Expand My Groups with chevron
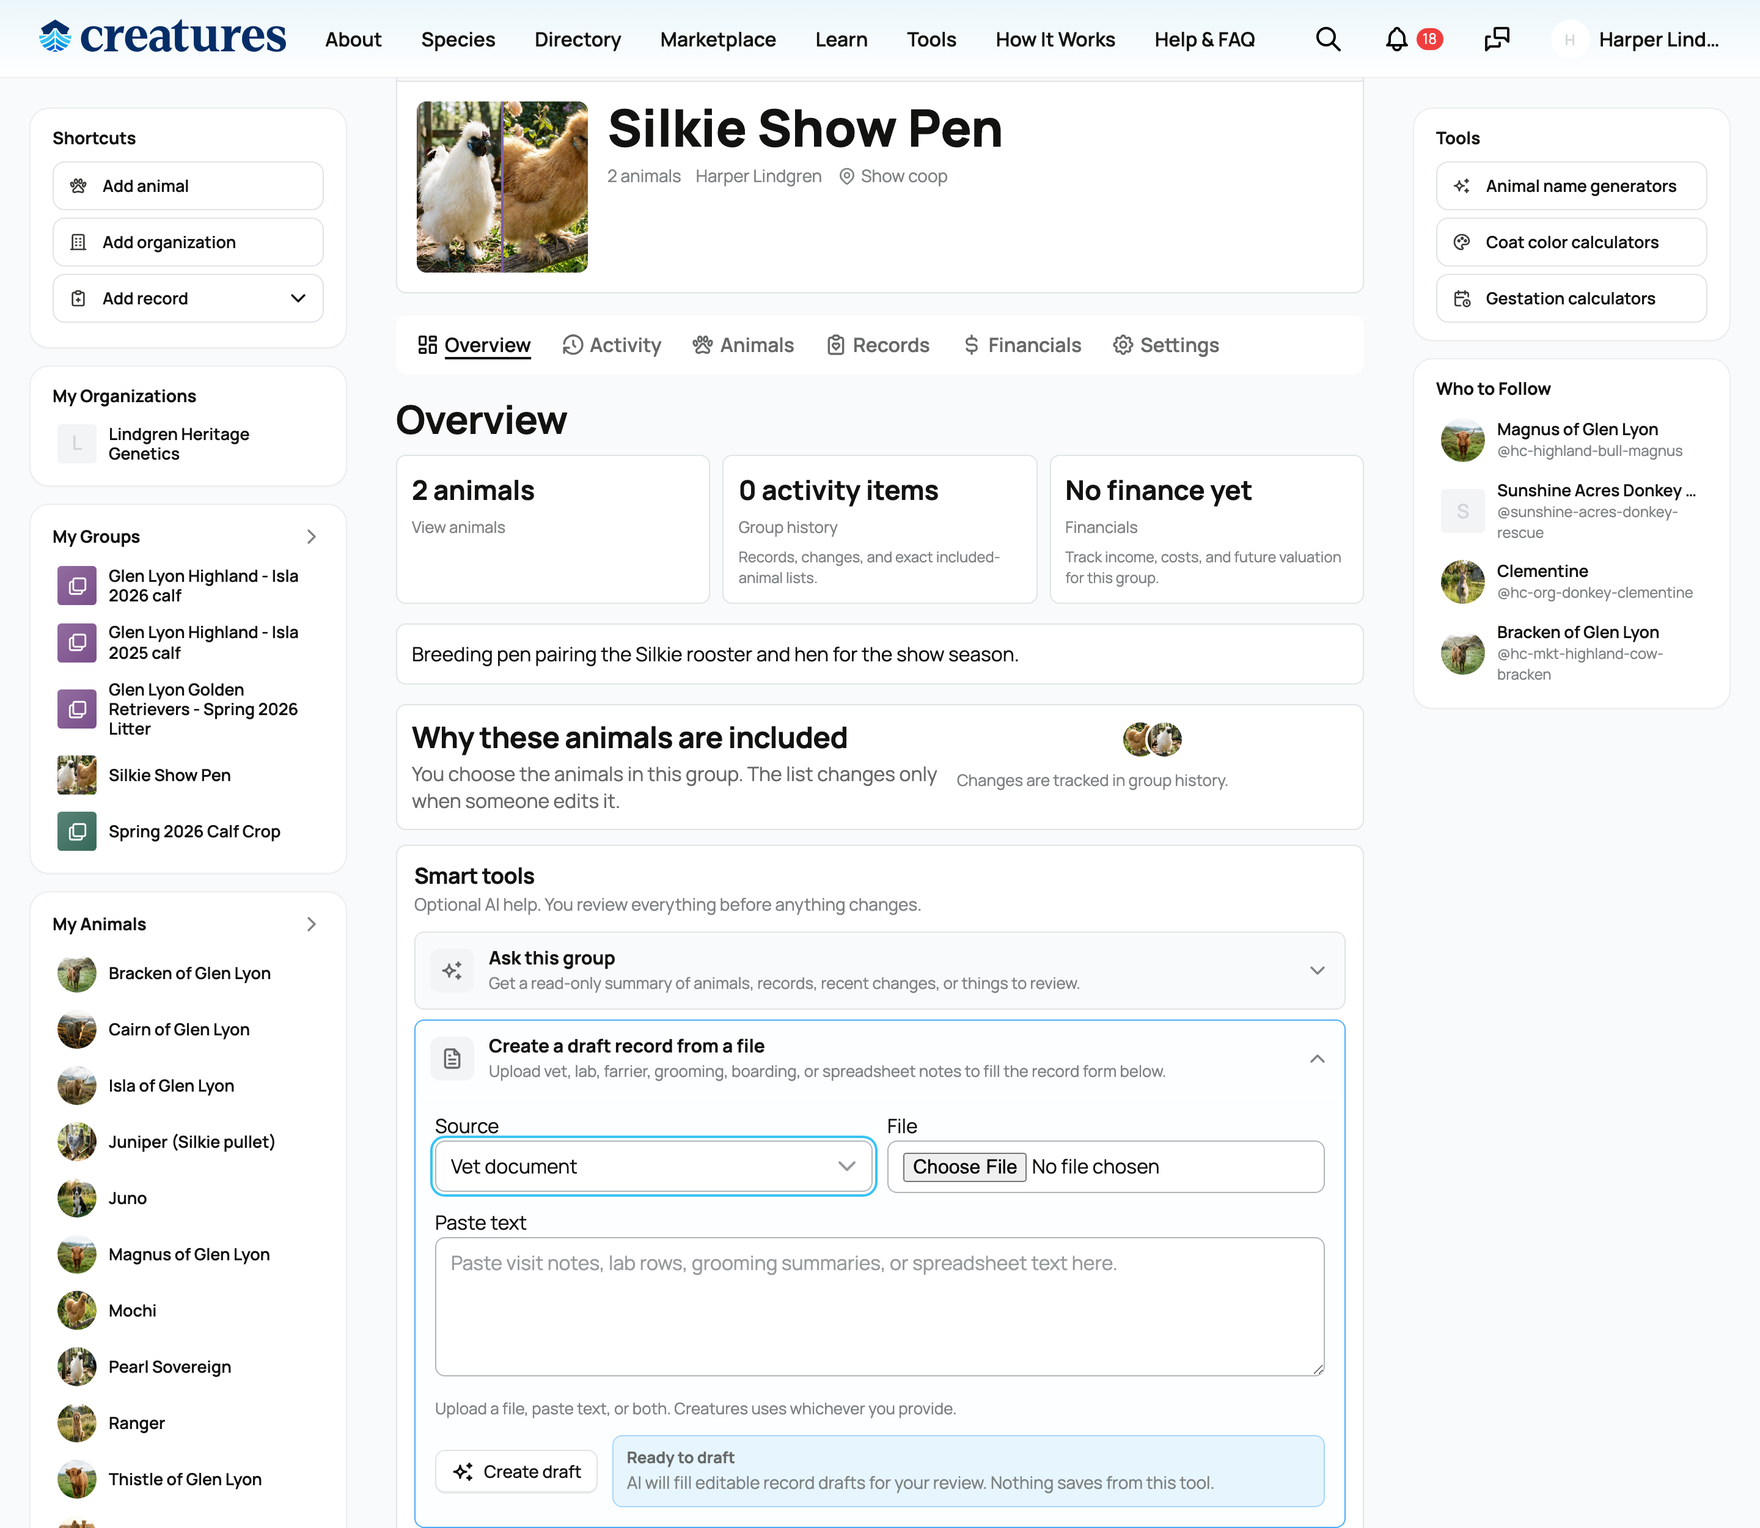Image resolution: width=1760 pixels, height=1528 pixels. click(x=311, y=537)
